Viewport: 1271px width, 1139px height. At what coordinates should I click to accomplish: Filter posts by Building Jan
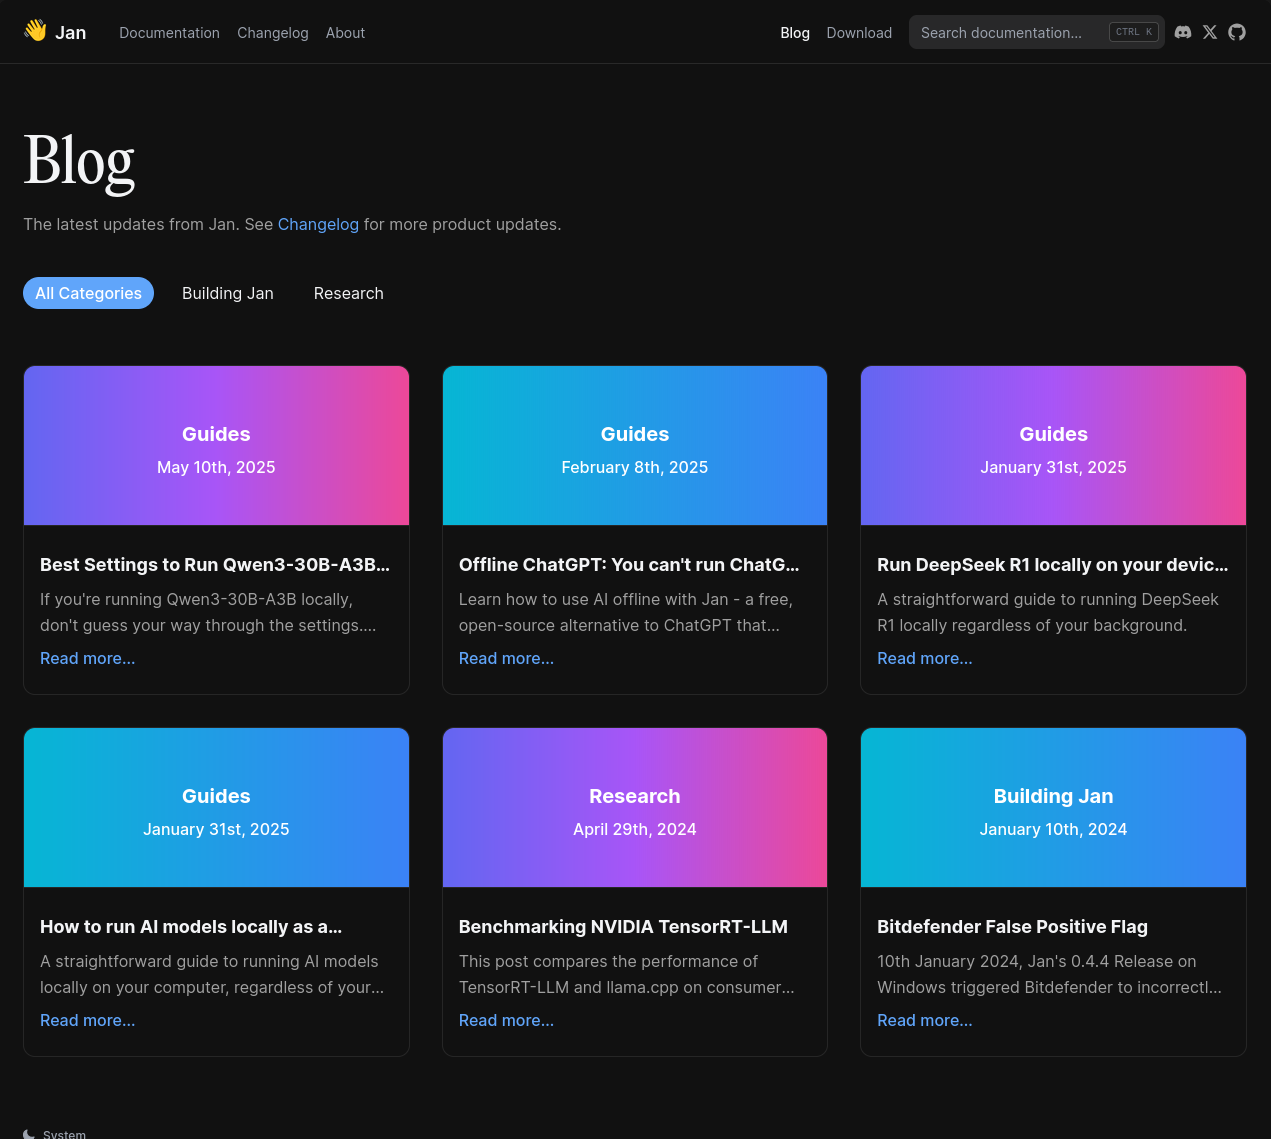pyautogui.click(x=227, y=293)
